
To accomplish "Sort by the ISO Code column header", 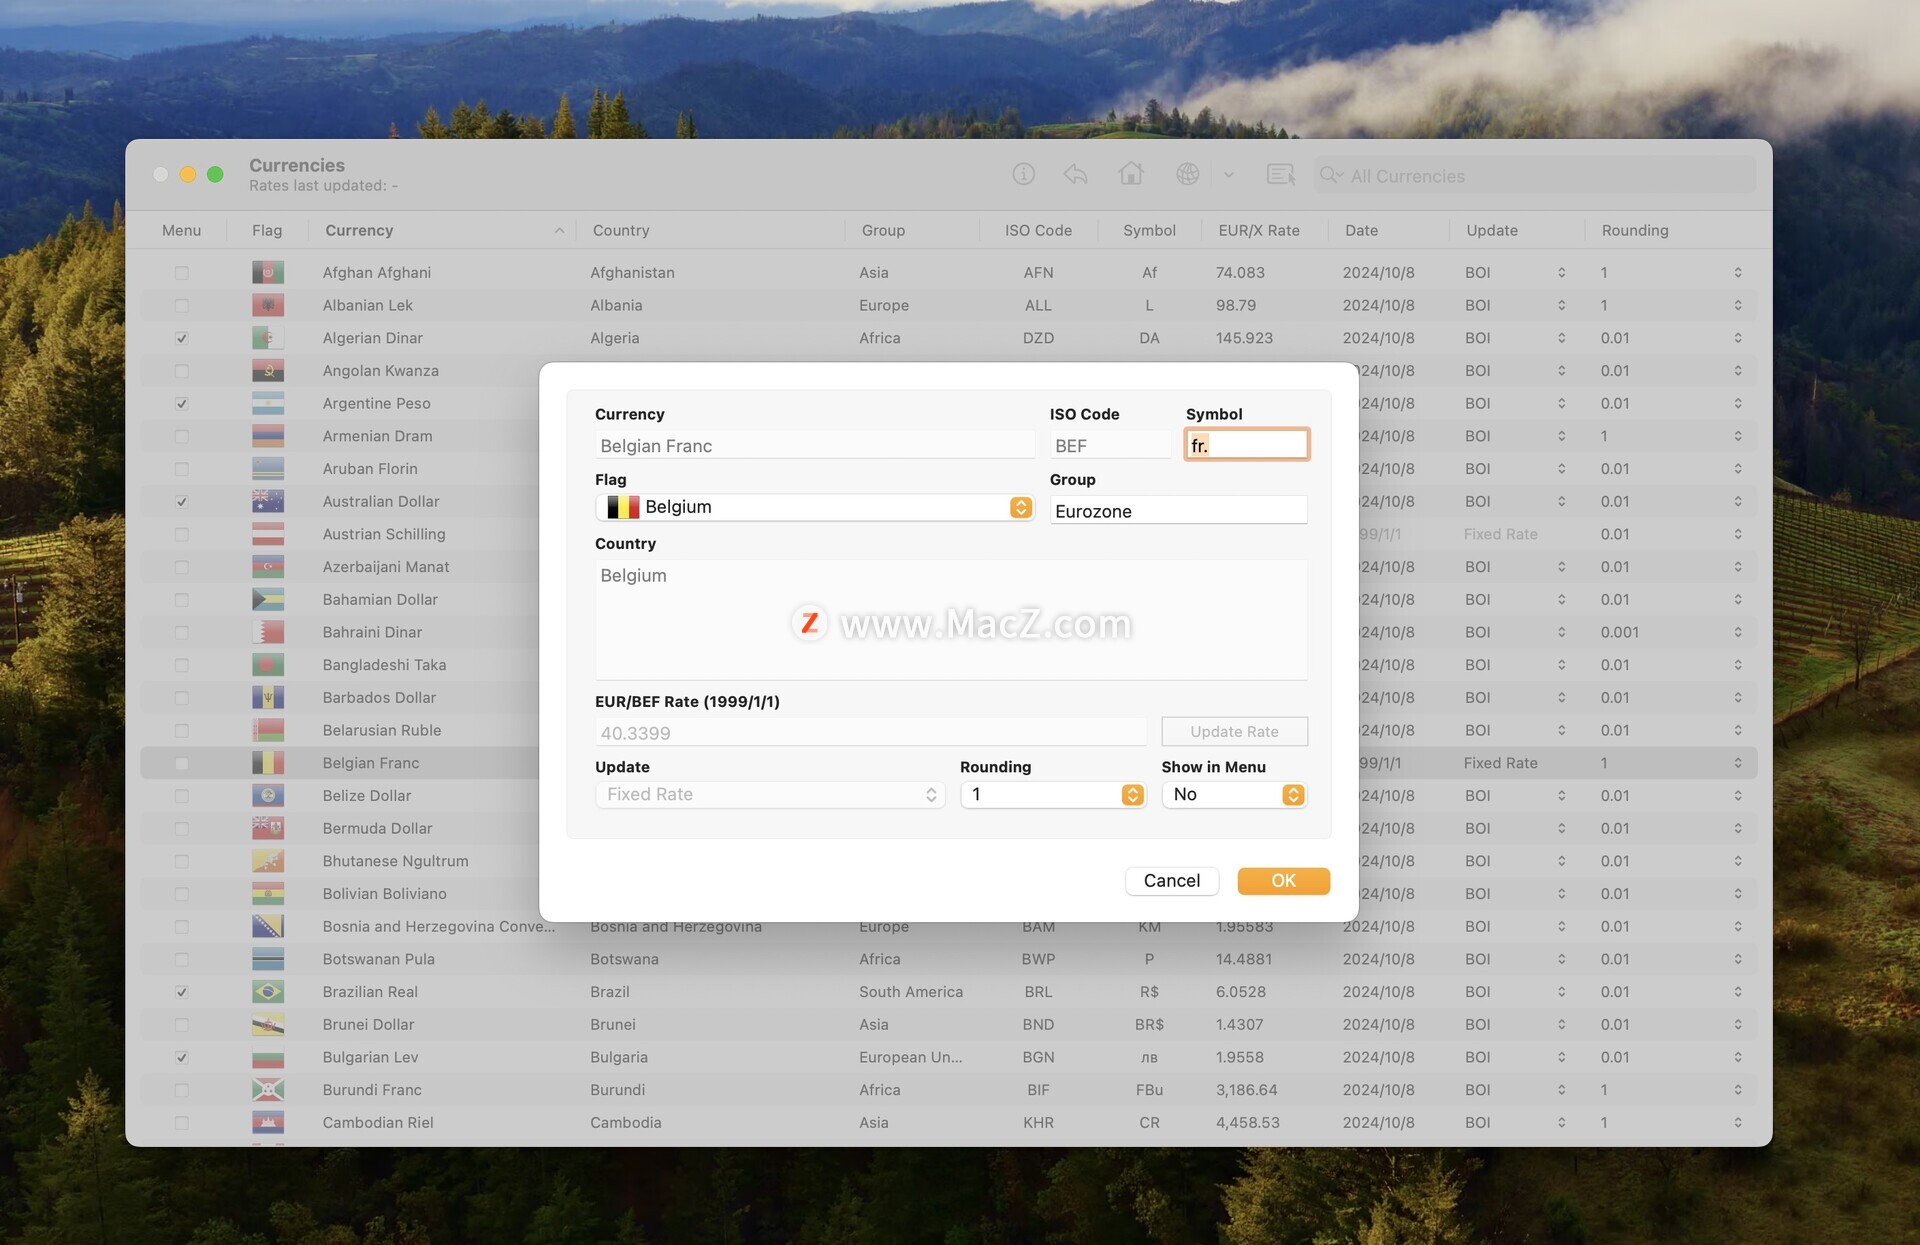I will coord(1038,230).
